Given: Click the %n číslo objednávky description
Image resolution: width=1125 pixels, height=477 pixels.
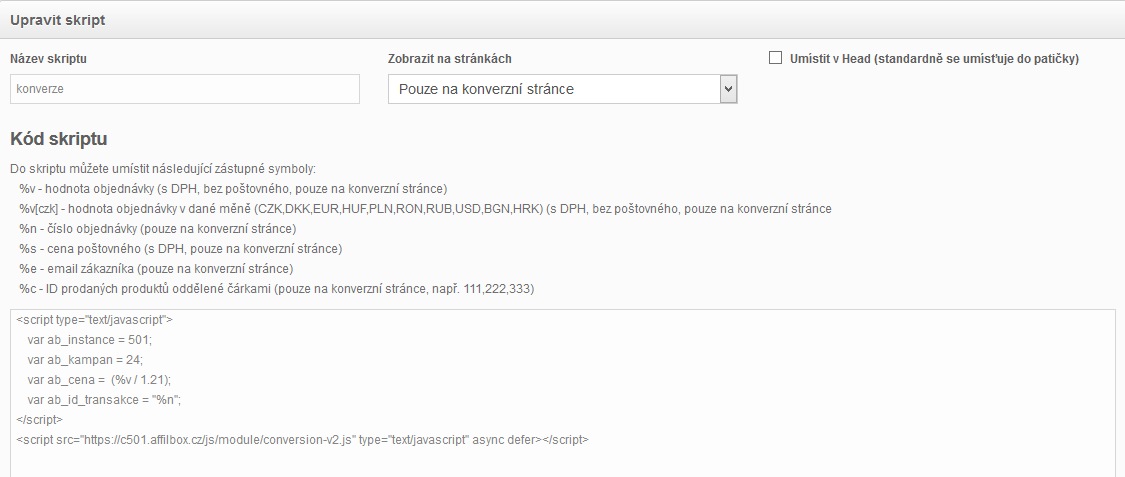Looking at the screenshot, I should point(158,229).
